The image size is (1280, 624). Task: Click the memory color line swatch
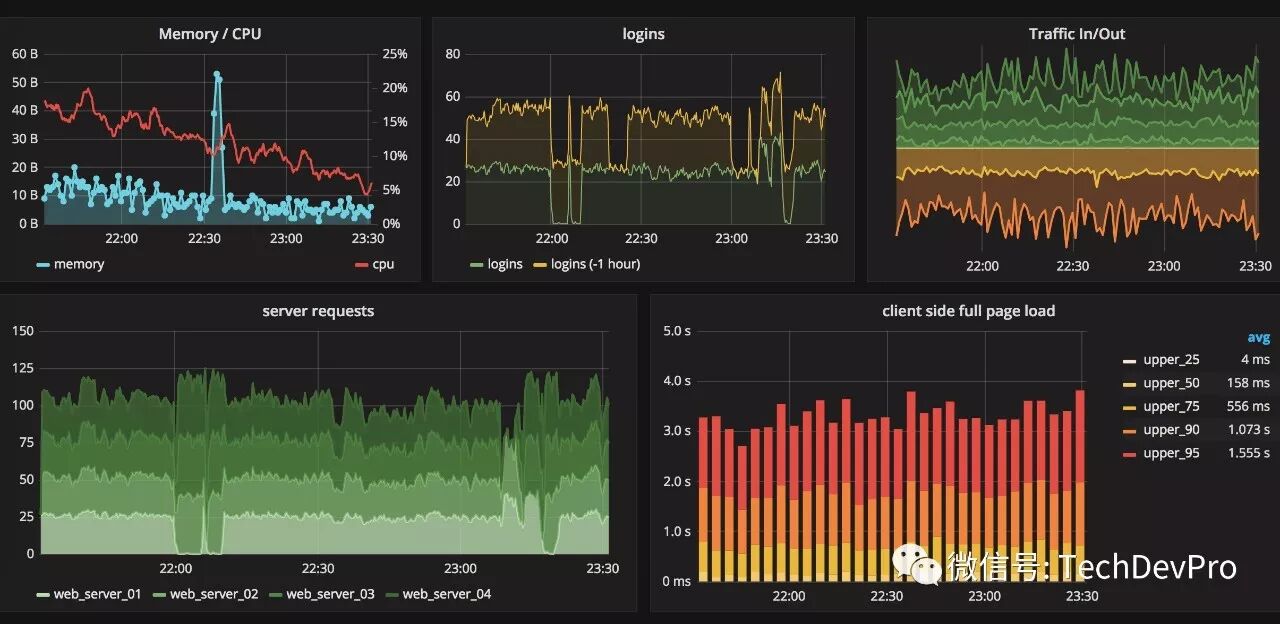pyautogui.click(x=43, y=265)
